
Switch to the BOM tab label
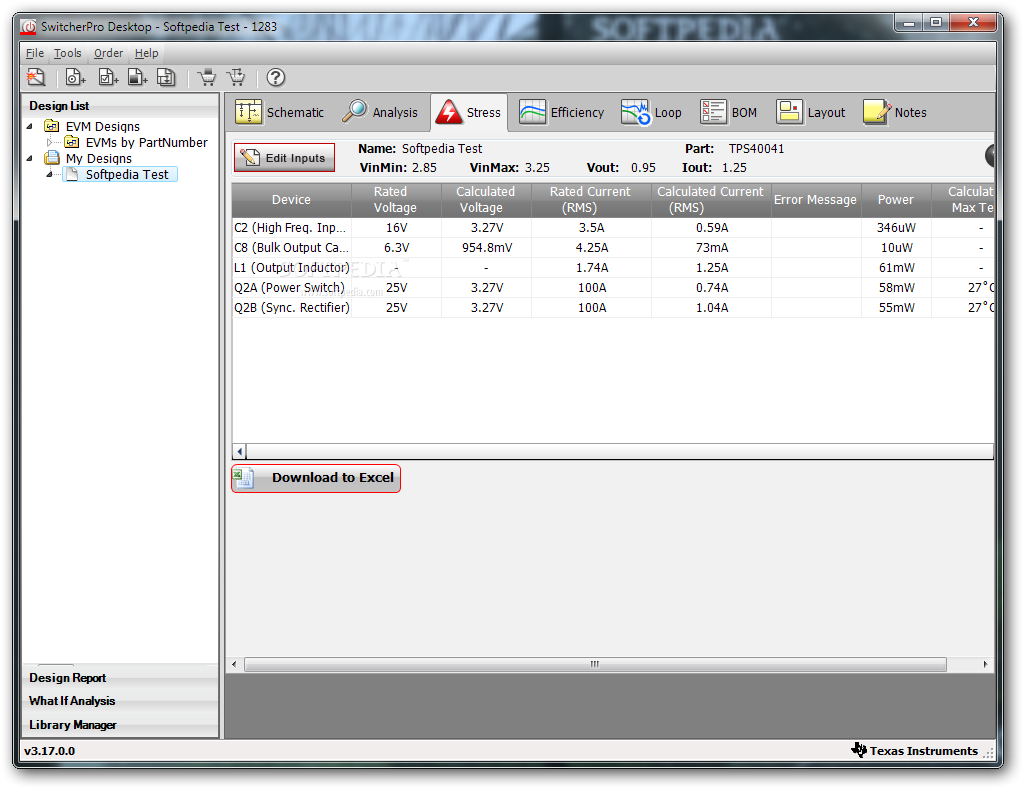pyautogui.click(x=744, y=112)
